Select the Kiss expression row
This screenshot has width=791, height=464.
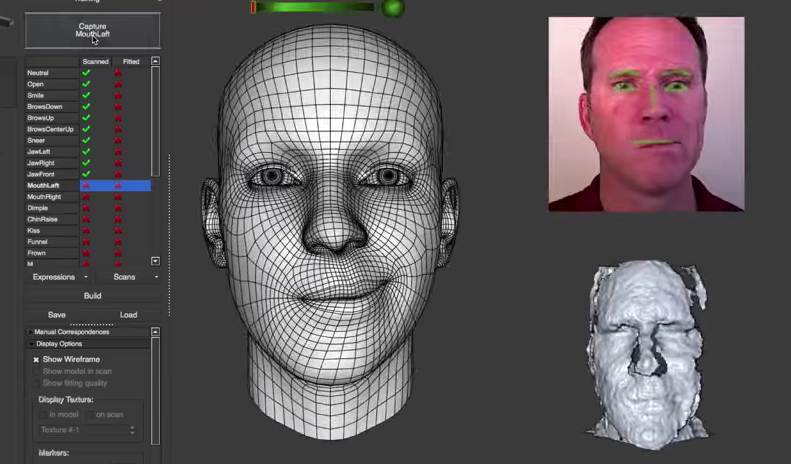(x=88, y=230)
